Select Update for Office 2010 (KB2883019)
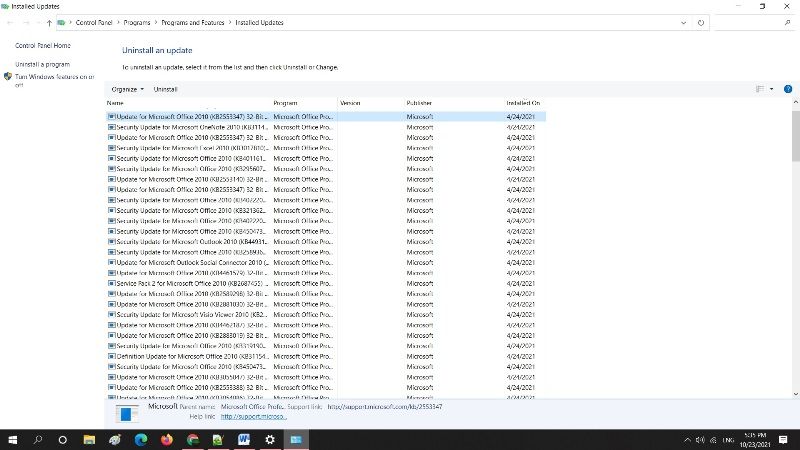This screenshot has height=450, width=800. [326, 336]
